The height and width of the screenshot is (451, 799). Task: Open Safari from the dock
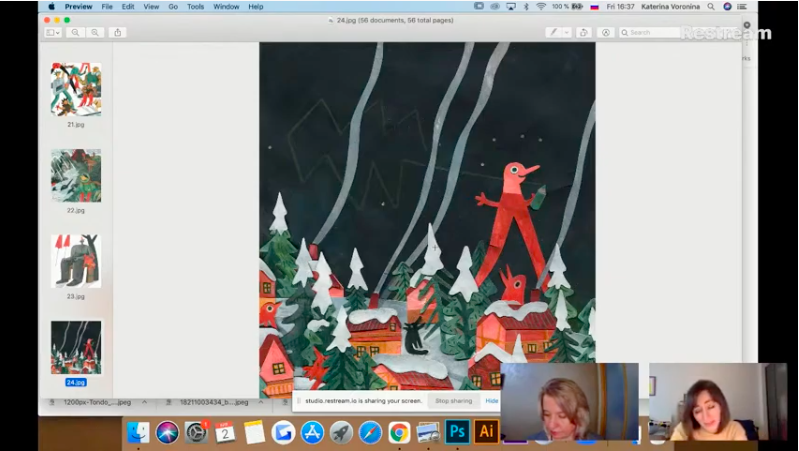[x=370, y=432]
